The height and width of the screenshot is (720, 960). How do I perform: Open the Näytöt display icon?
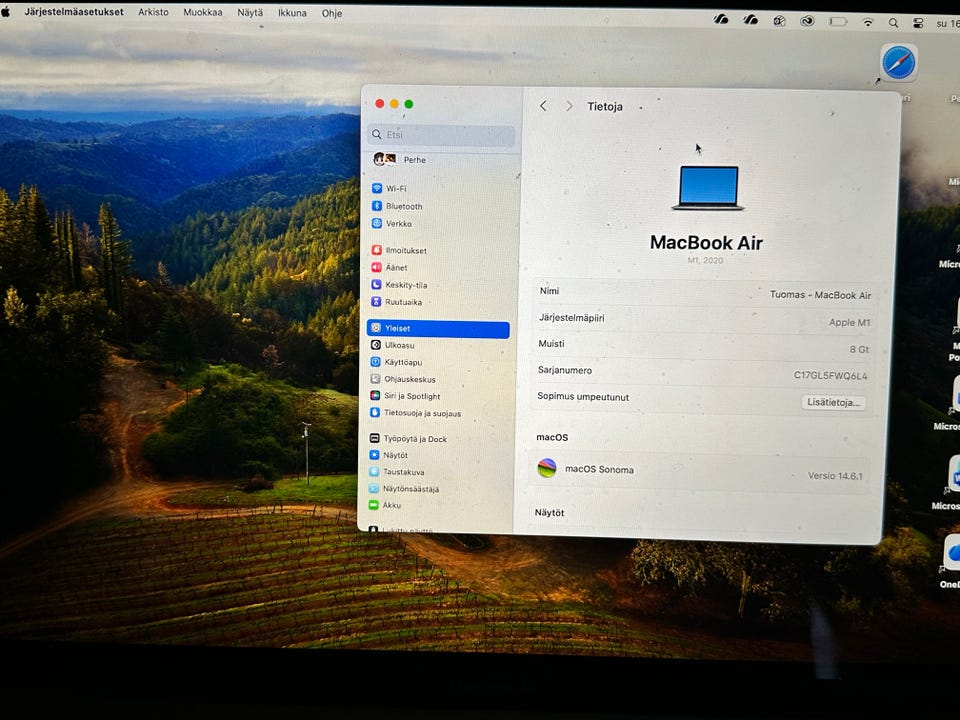coord(374,455)
